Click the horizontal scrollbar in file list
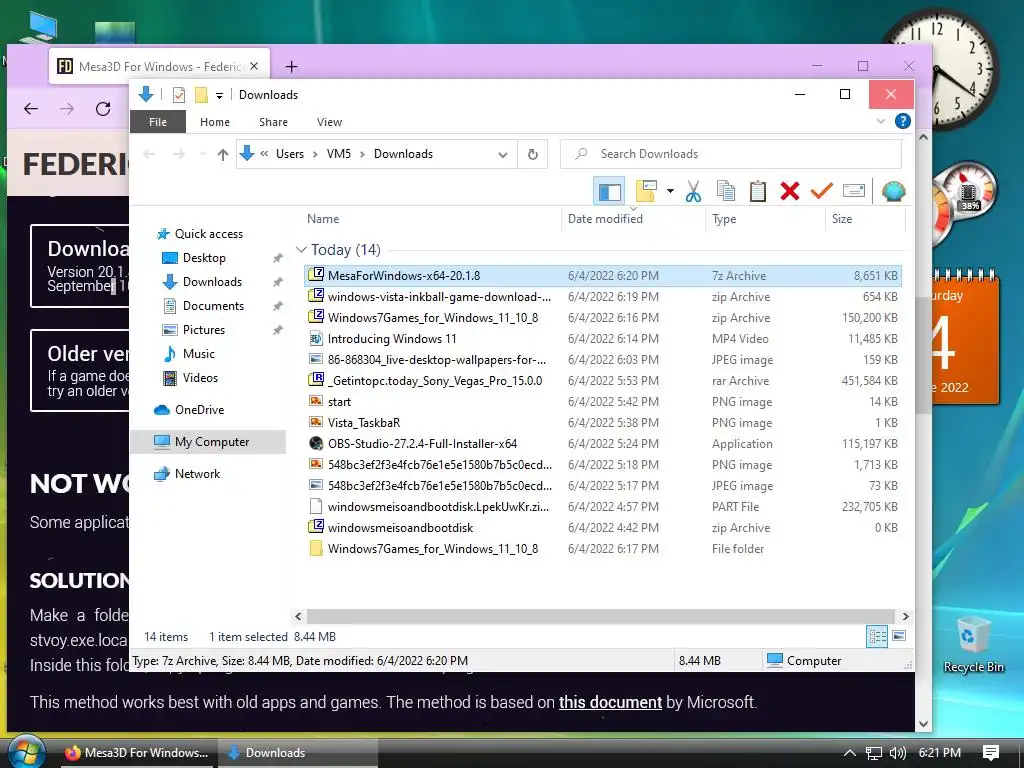 [600, 616]
